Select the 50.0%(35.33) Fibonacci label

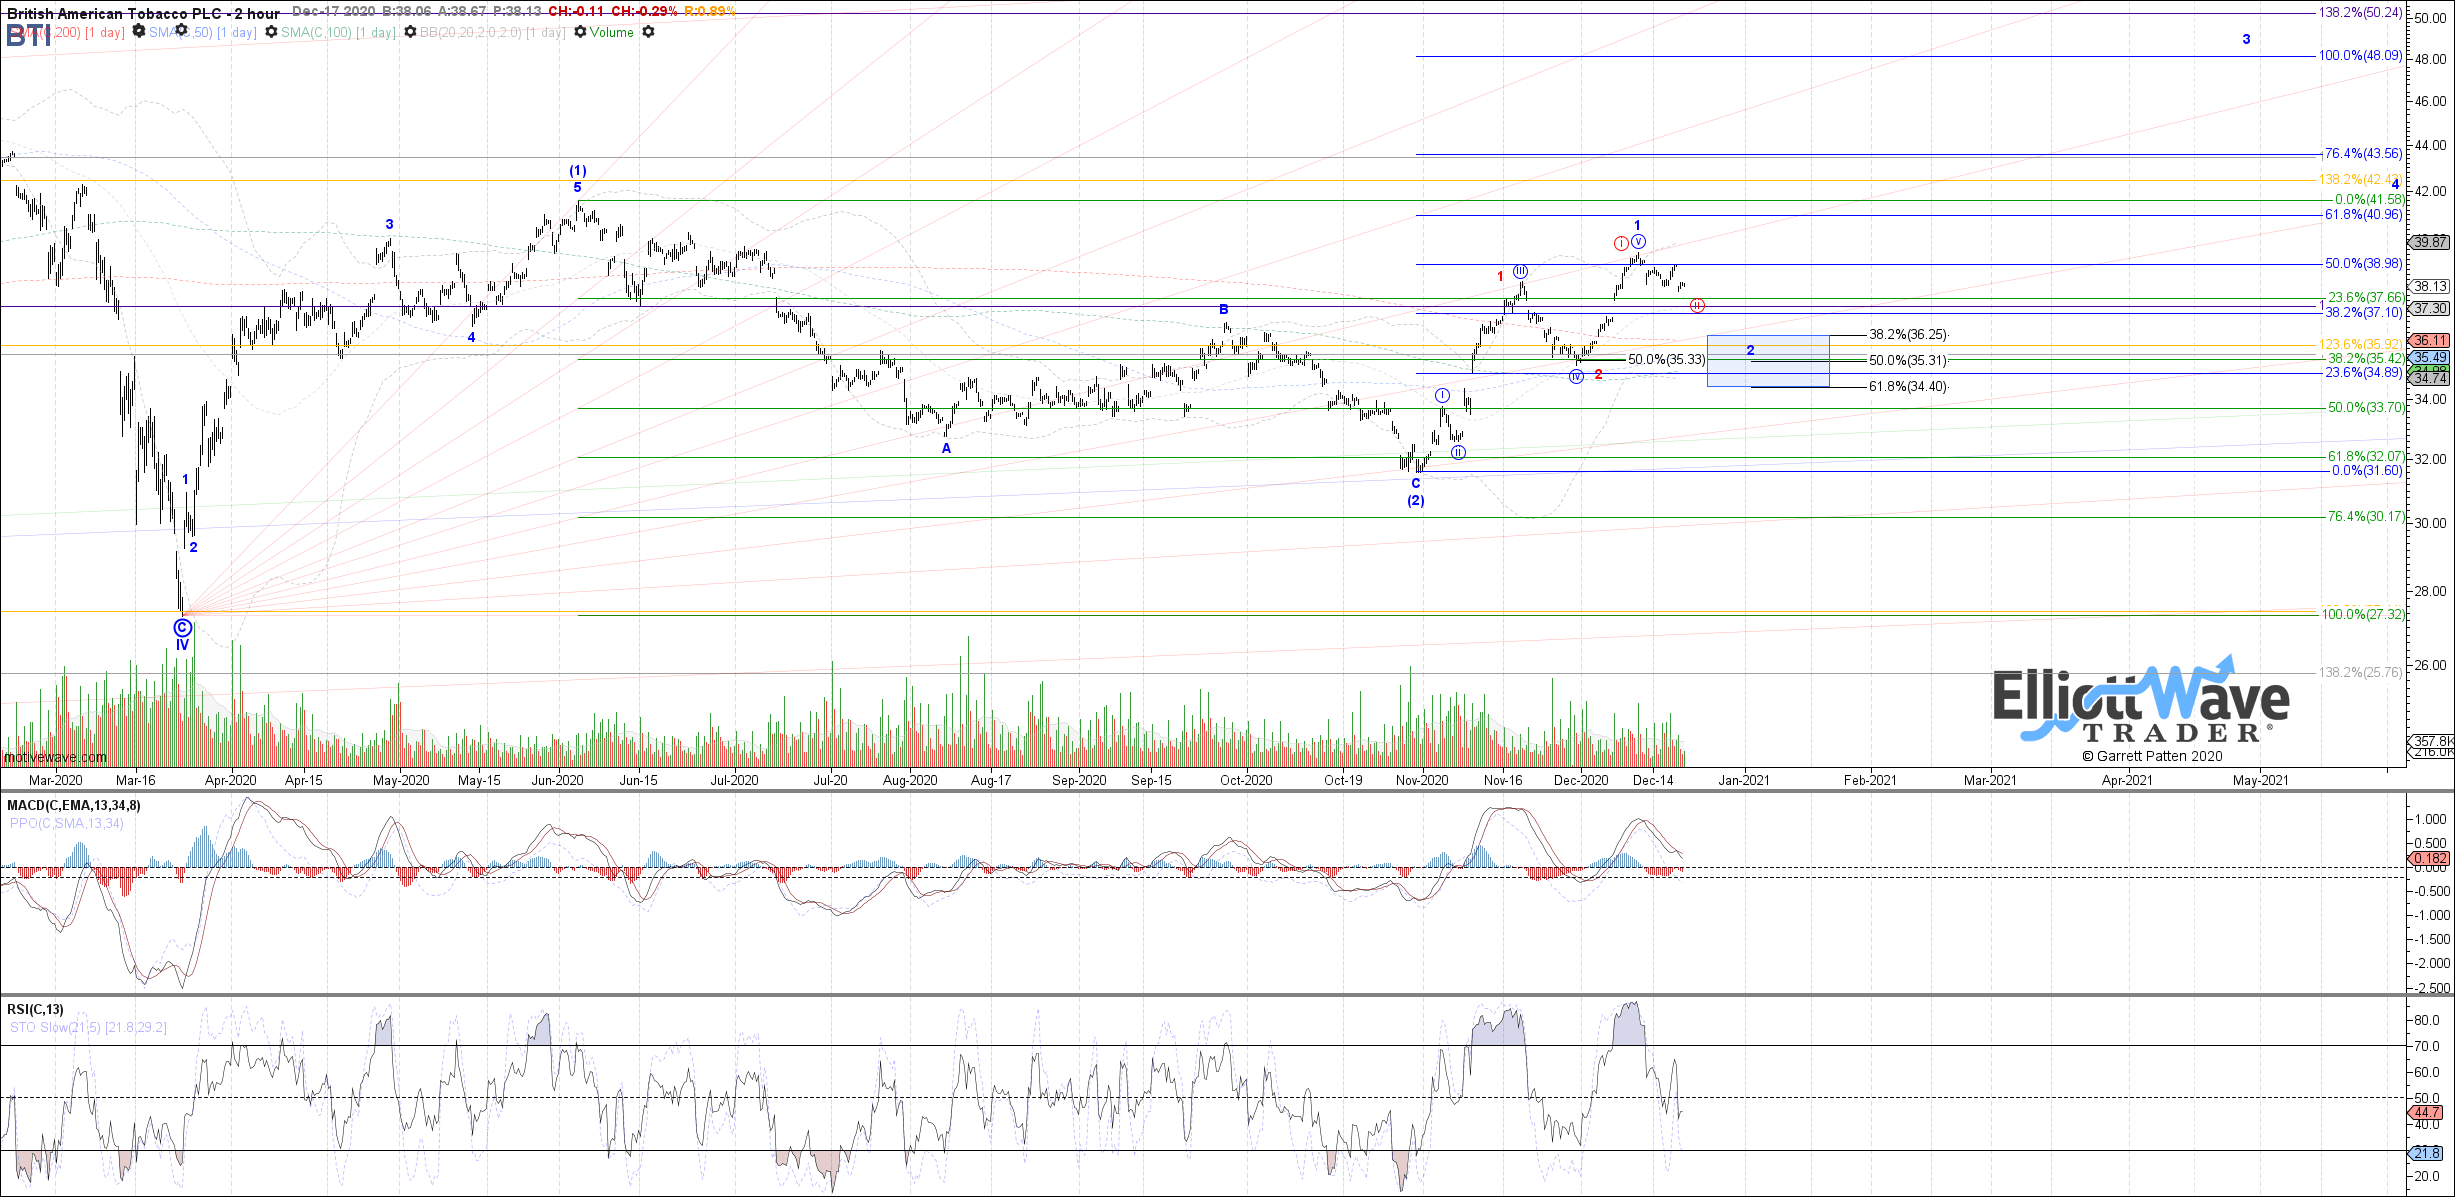click(x=1667, y=360)
